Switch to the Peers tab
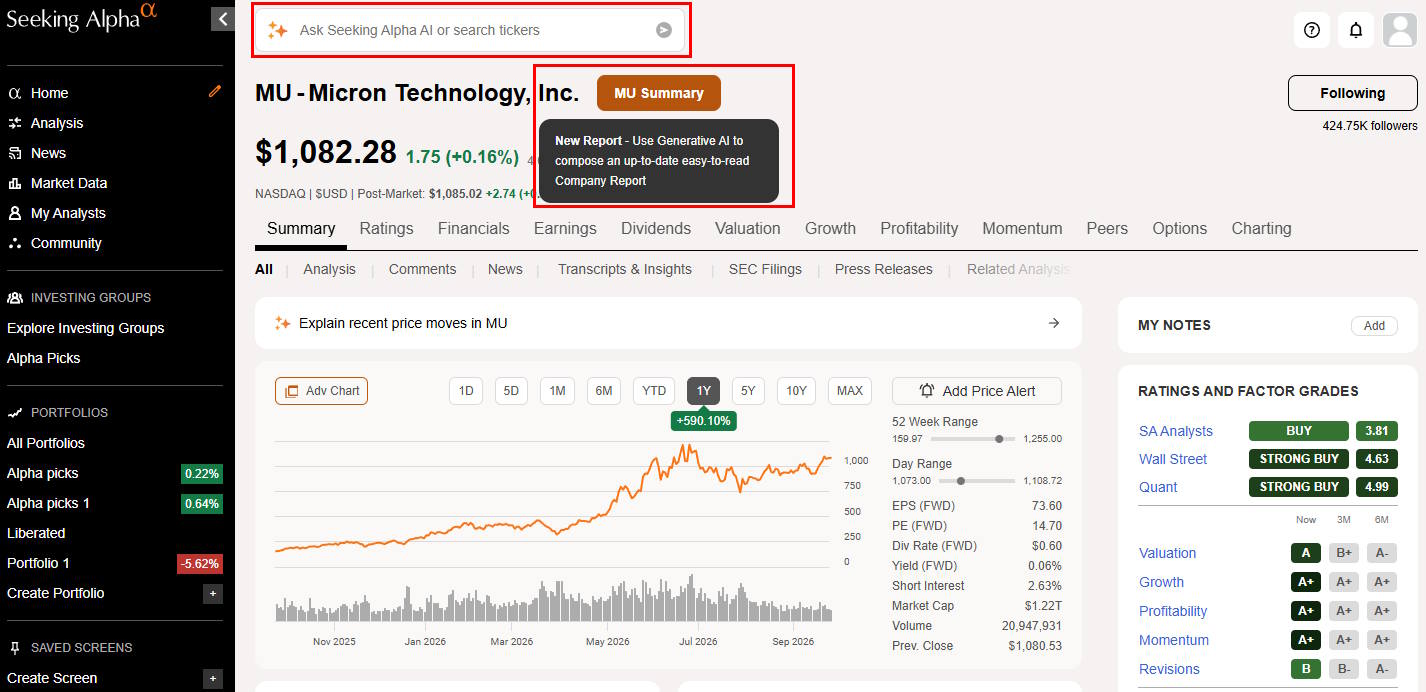This screenshot has width=1426, height=692. (x=1107, y=228)
